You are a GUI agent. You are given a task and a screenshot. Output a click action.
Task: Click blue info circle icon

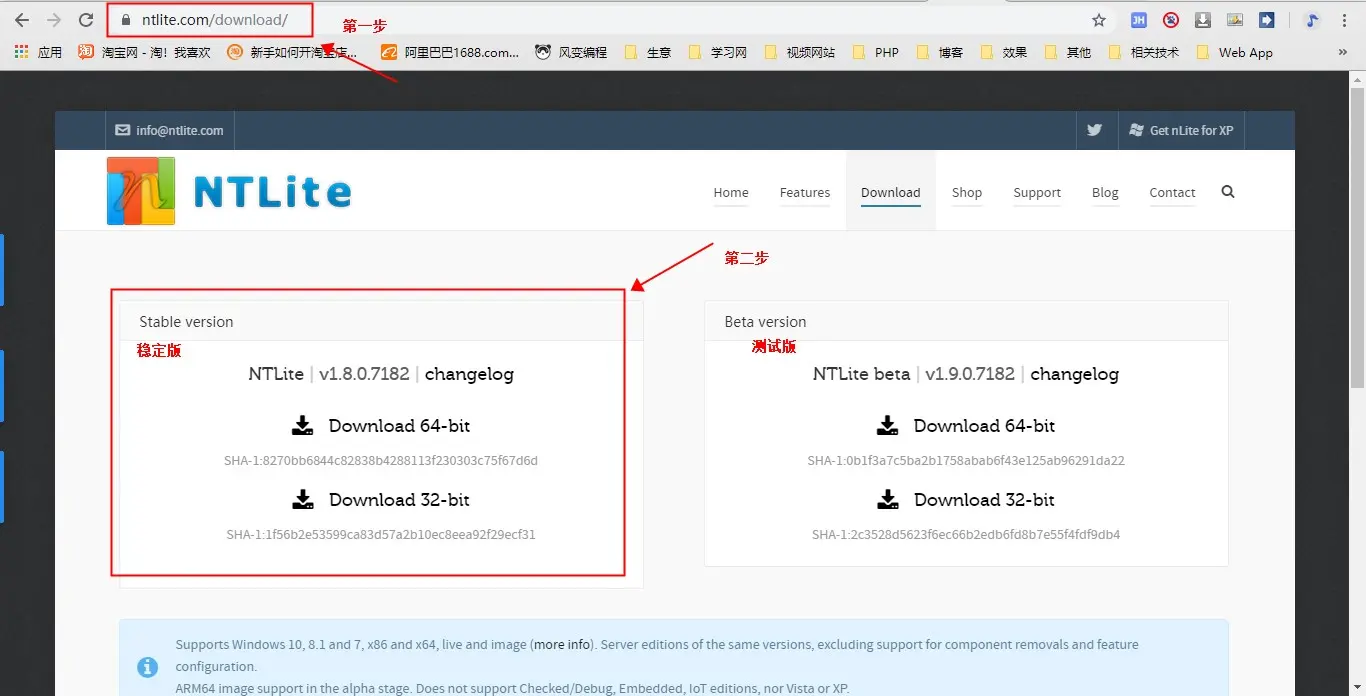pos(147,666)
